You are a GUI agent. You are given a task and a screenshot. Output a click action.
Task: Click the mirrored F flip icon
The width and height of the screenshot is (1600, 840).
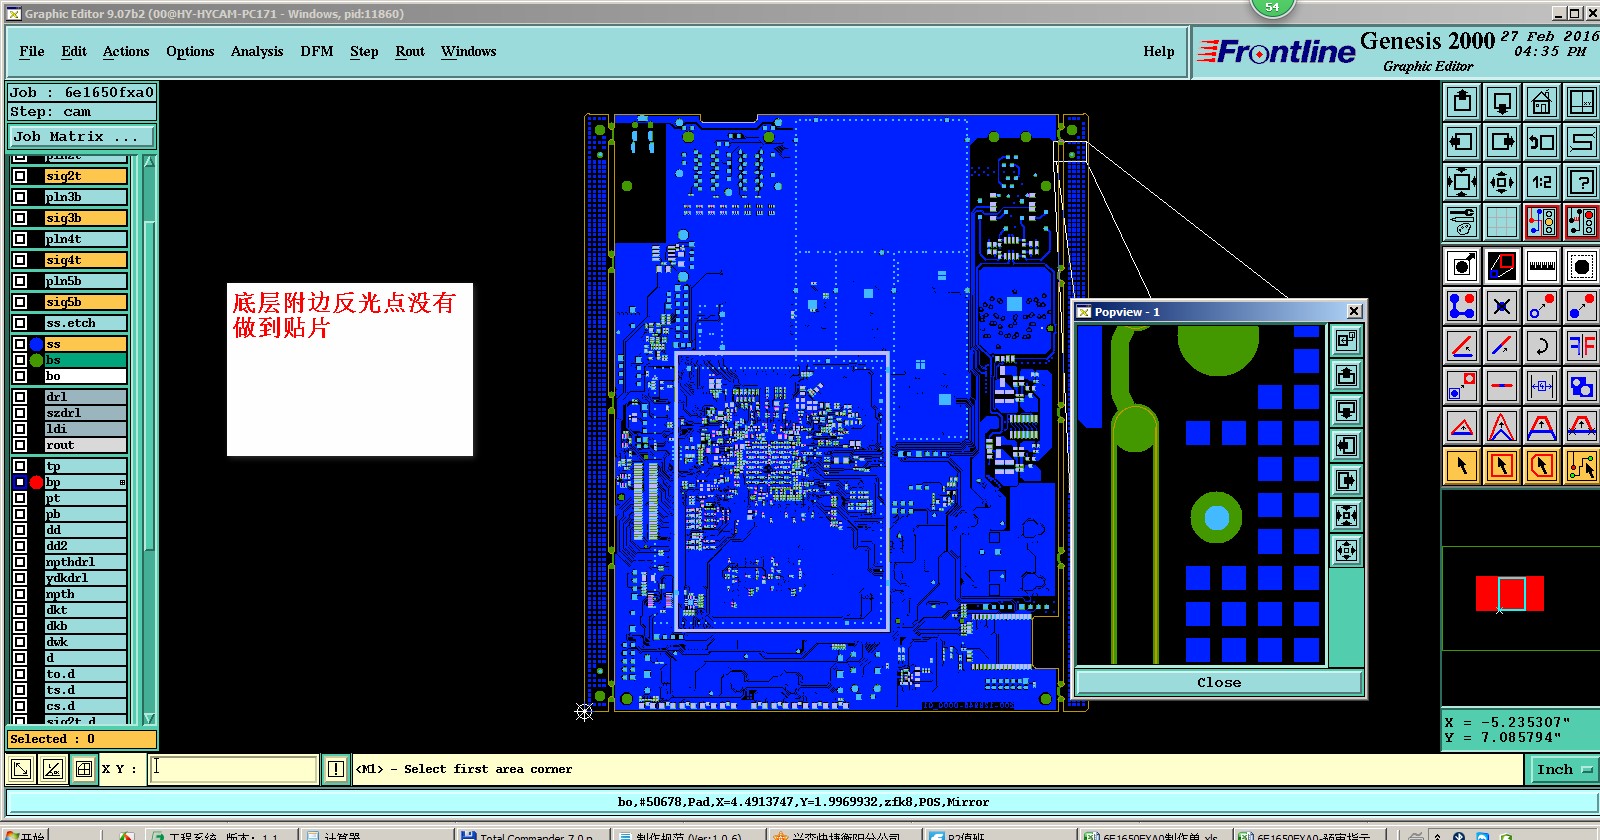pyautogui.click(x=1582, y=346)
